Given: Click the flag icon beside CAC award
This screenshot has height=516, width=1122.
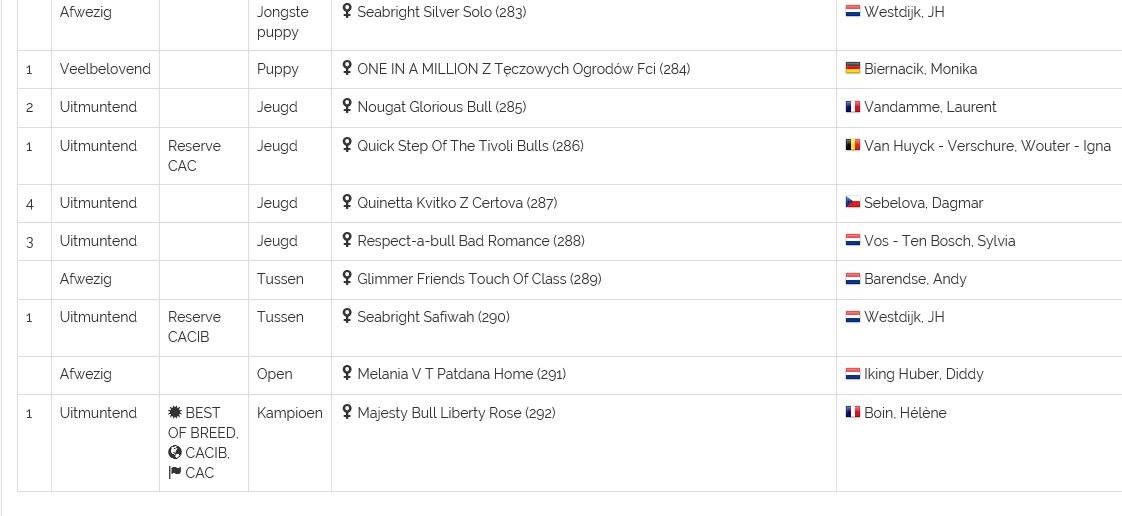Looking at the screenshot, I should point(175,472).
